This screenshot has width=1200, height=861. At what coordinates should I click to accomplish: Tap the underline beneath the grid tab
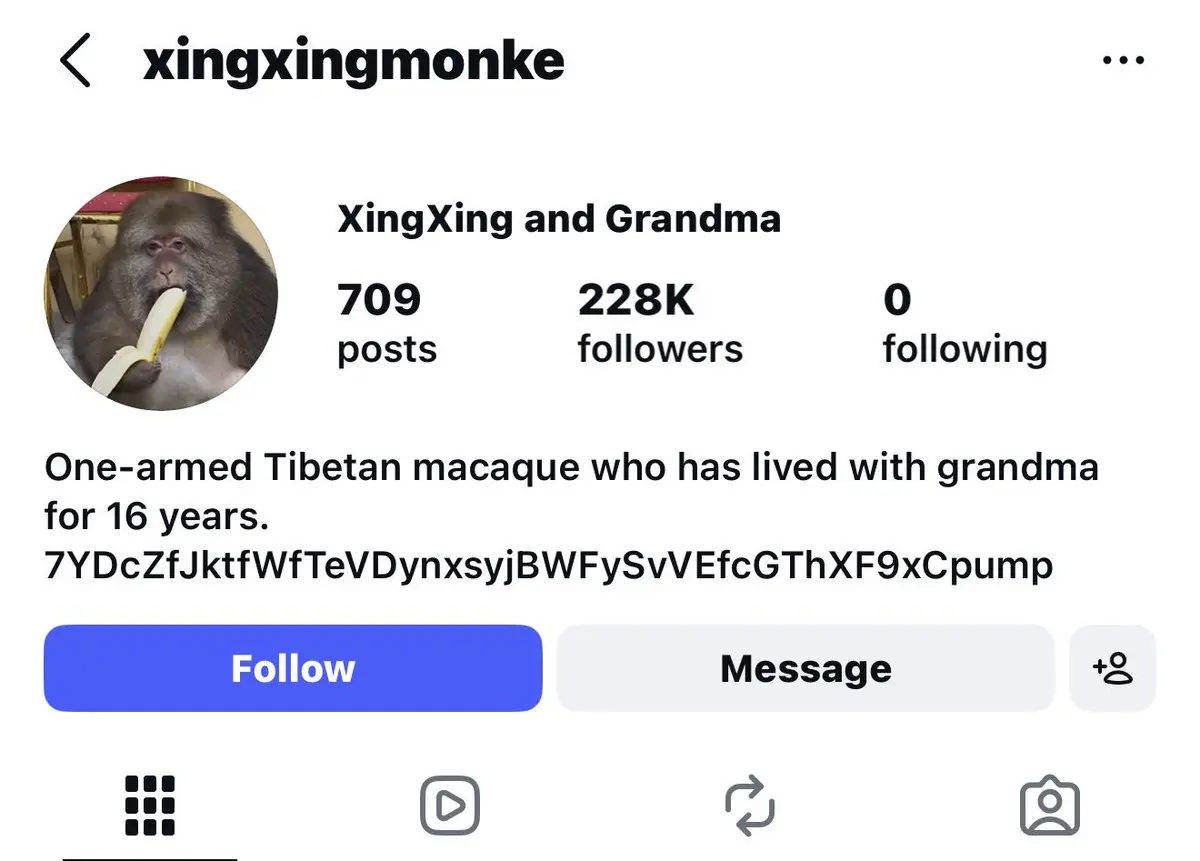click(x=150, y=857)
